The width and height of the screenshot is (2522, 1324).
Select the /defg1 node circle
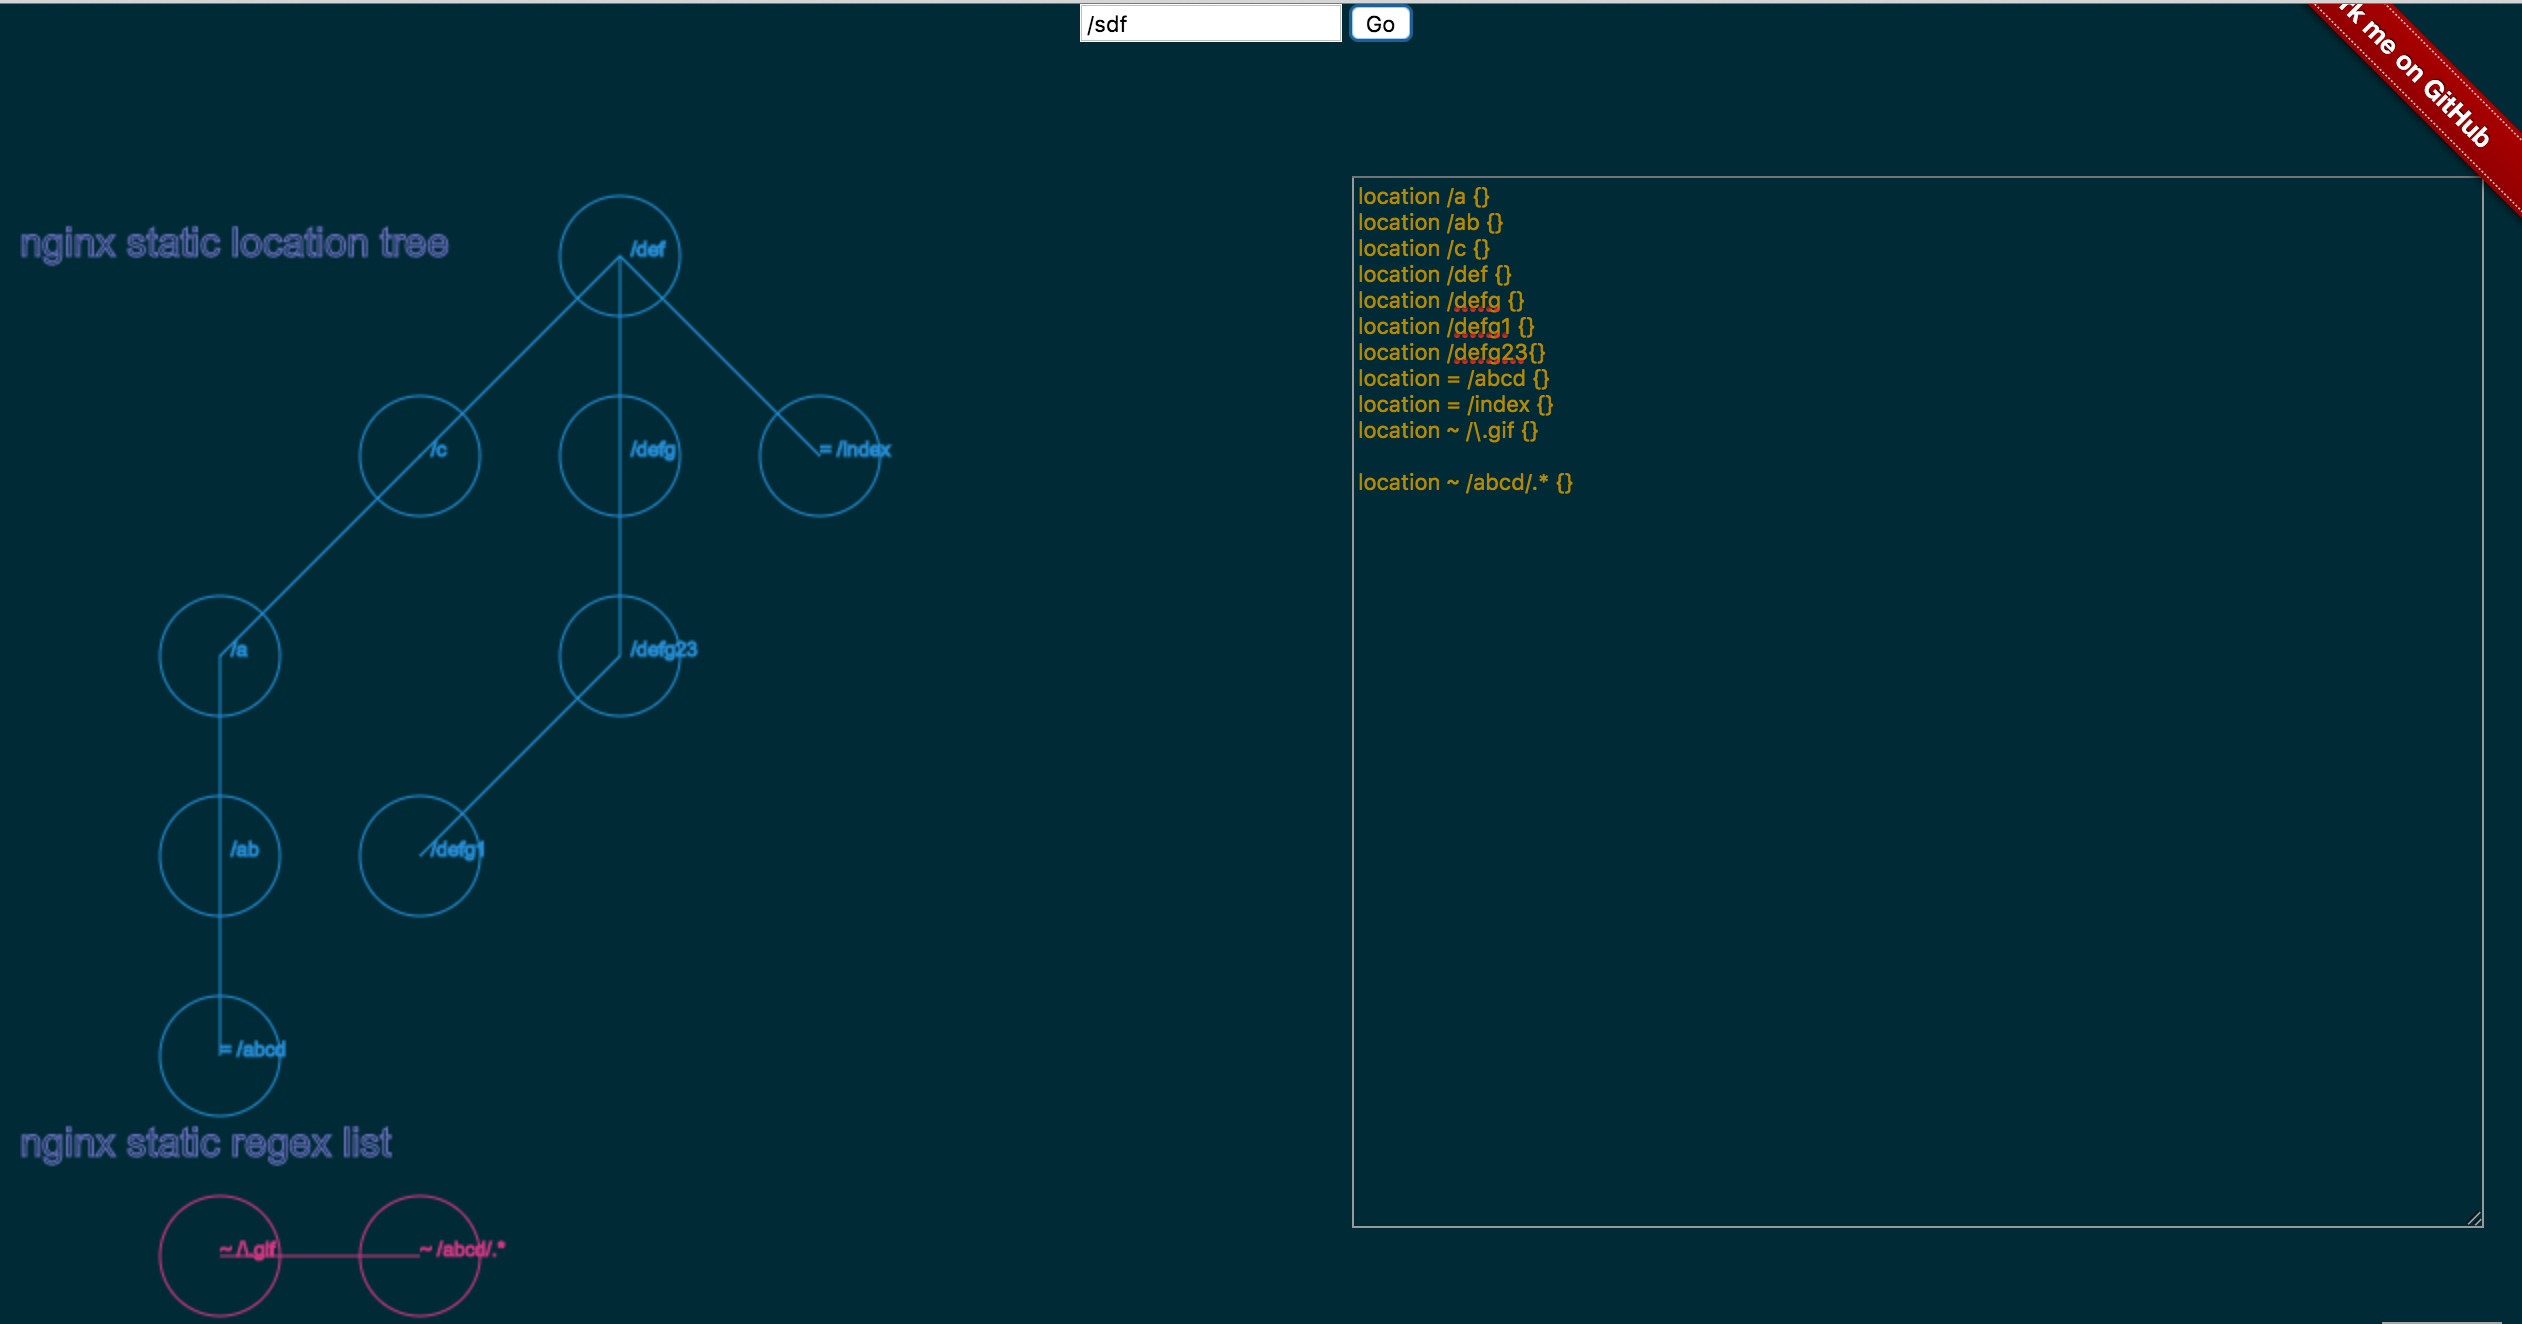pos(419,856)
